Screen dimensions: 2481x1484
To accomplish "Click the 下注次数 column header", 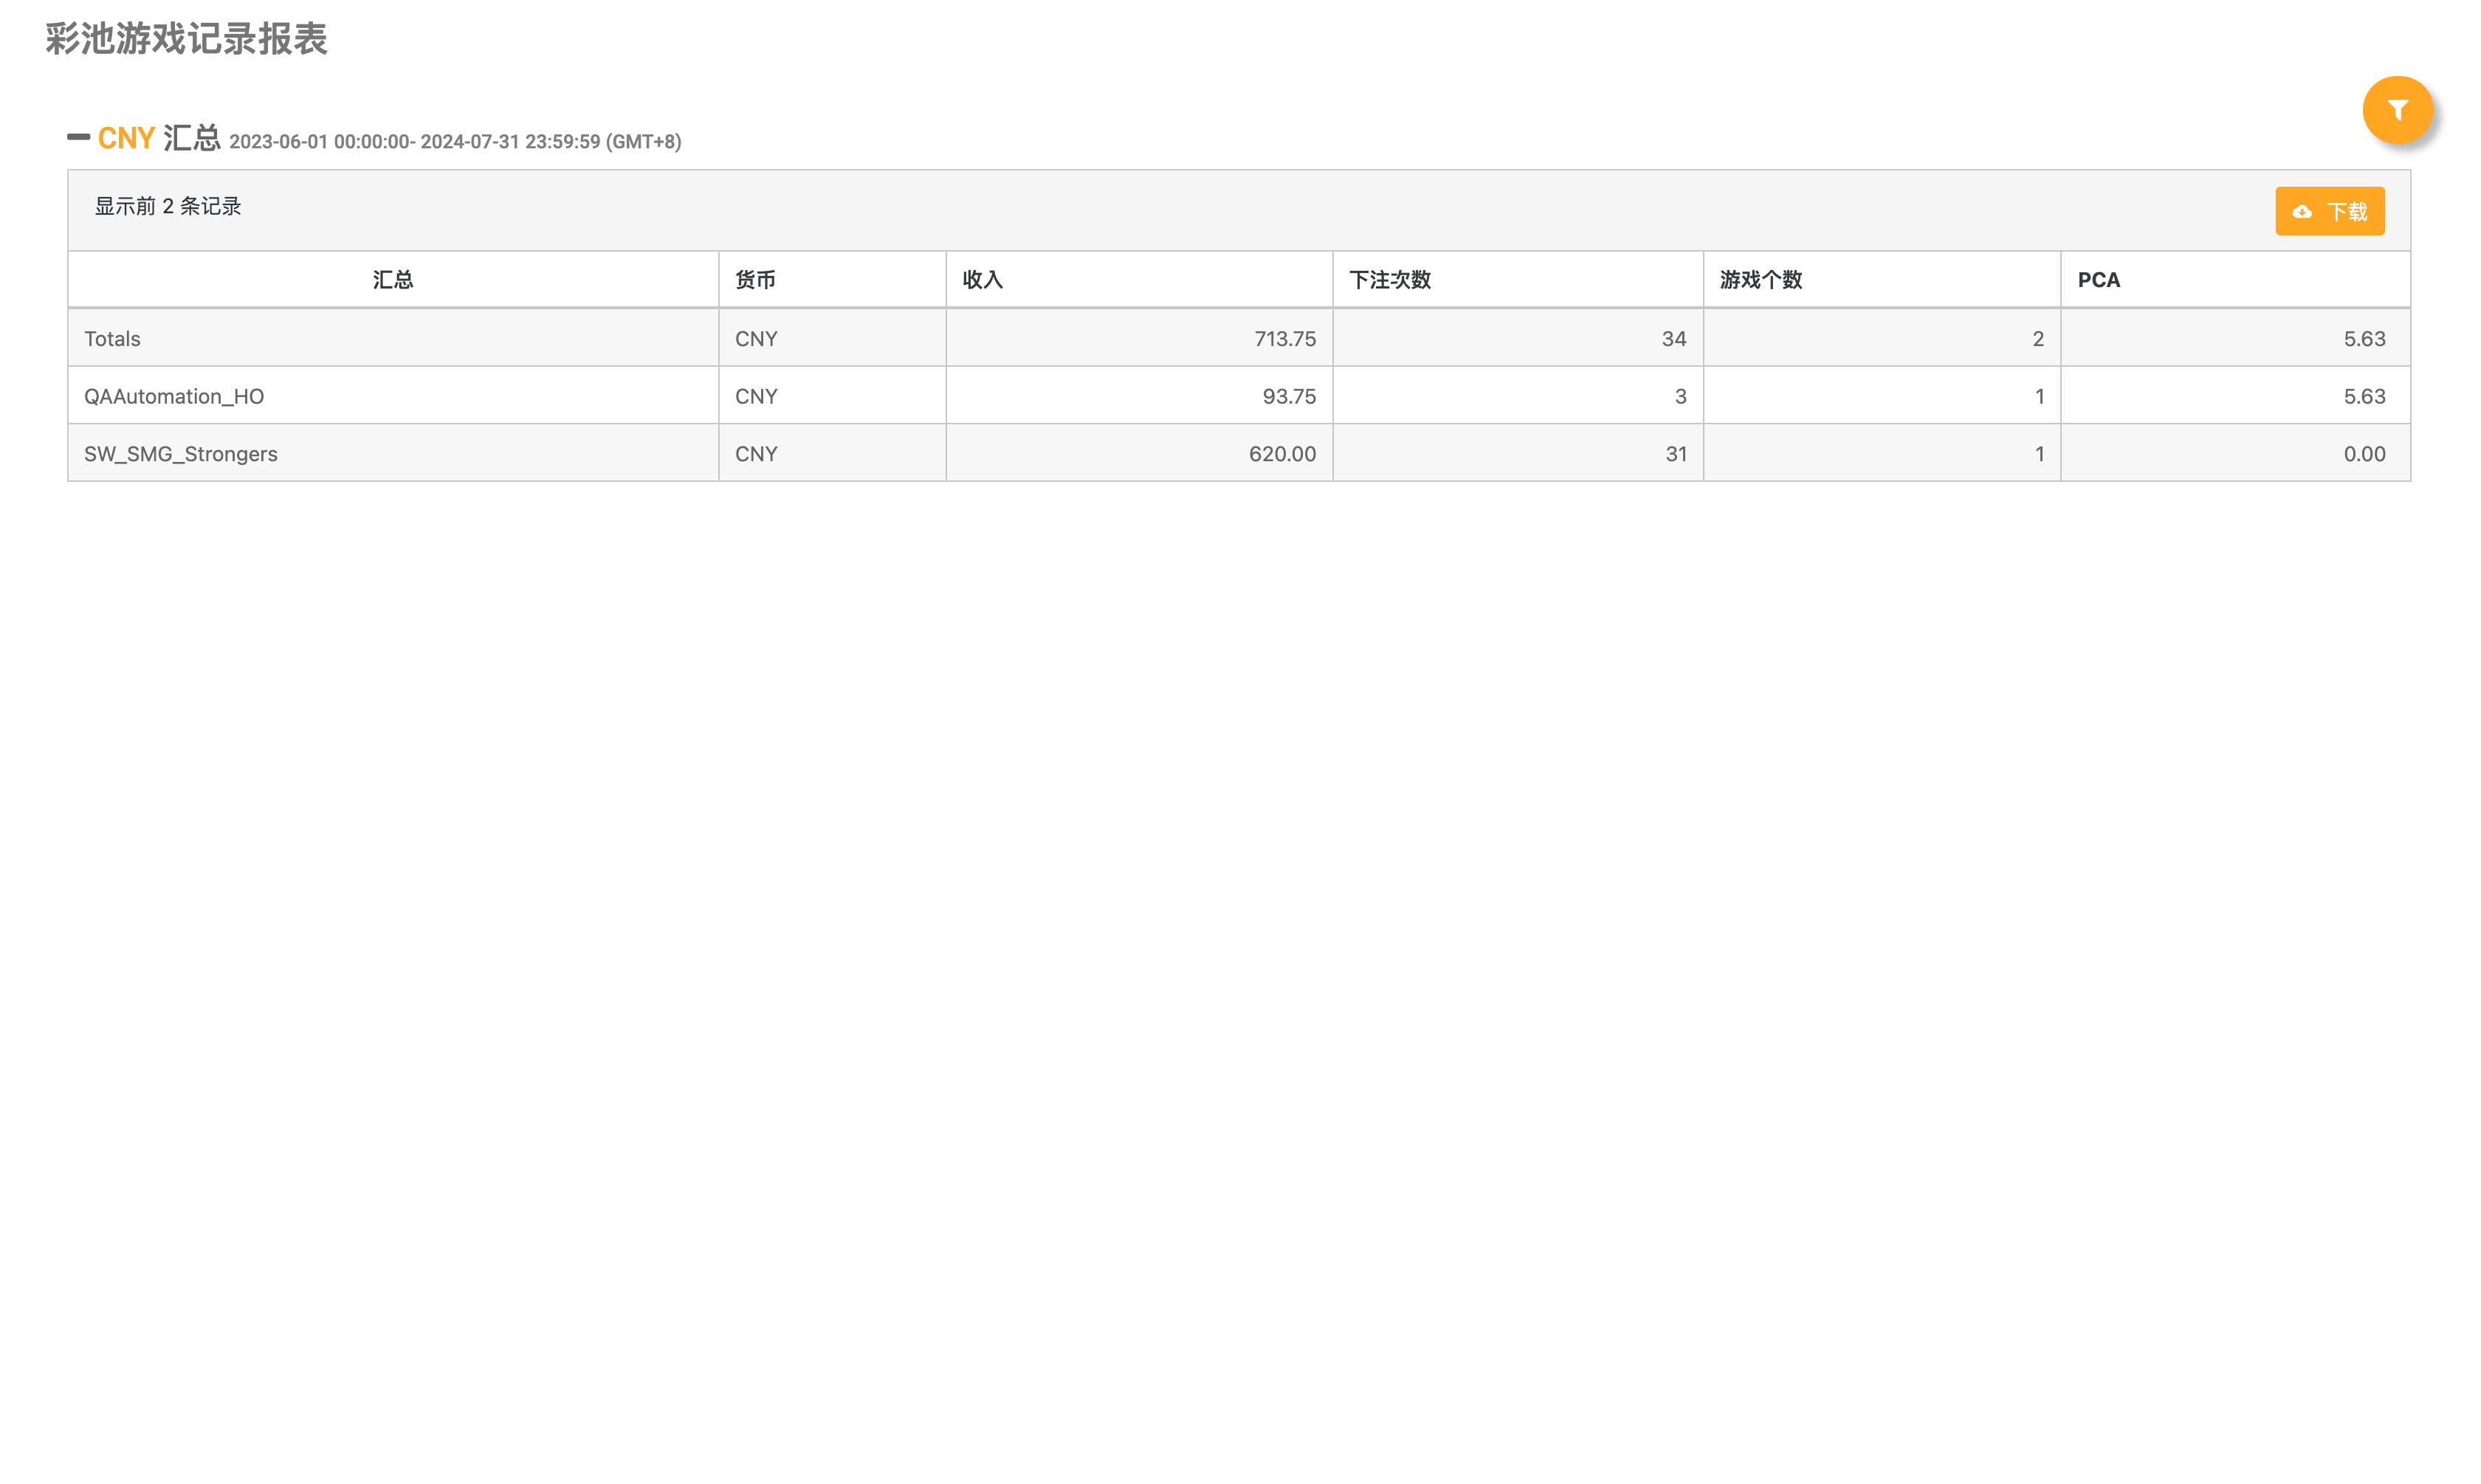I will coord(1389,280).
